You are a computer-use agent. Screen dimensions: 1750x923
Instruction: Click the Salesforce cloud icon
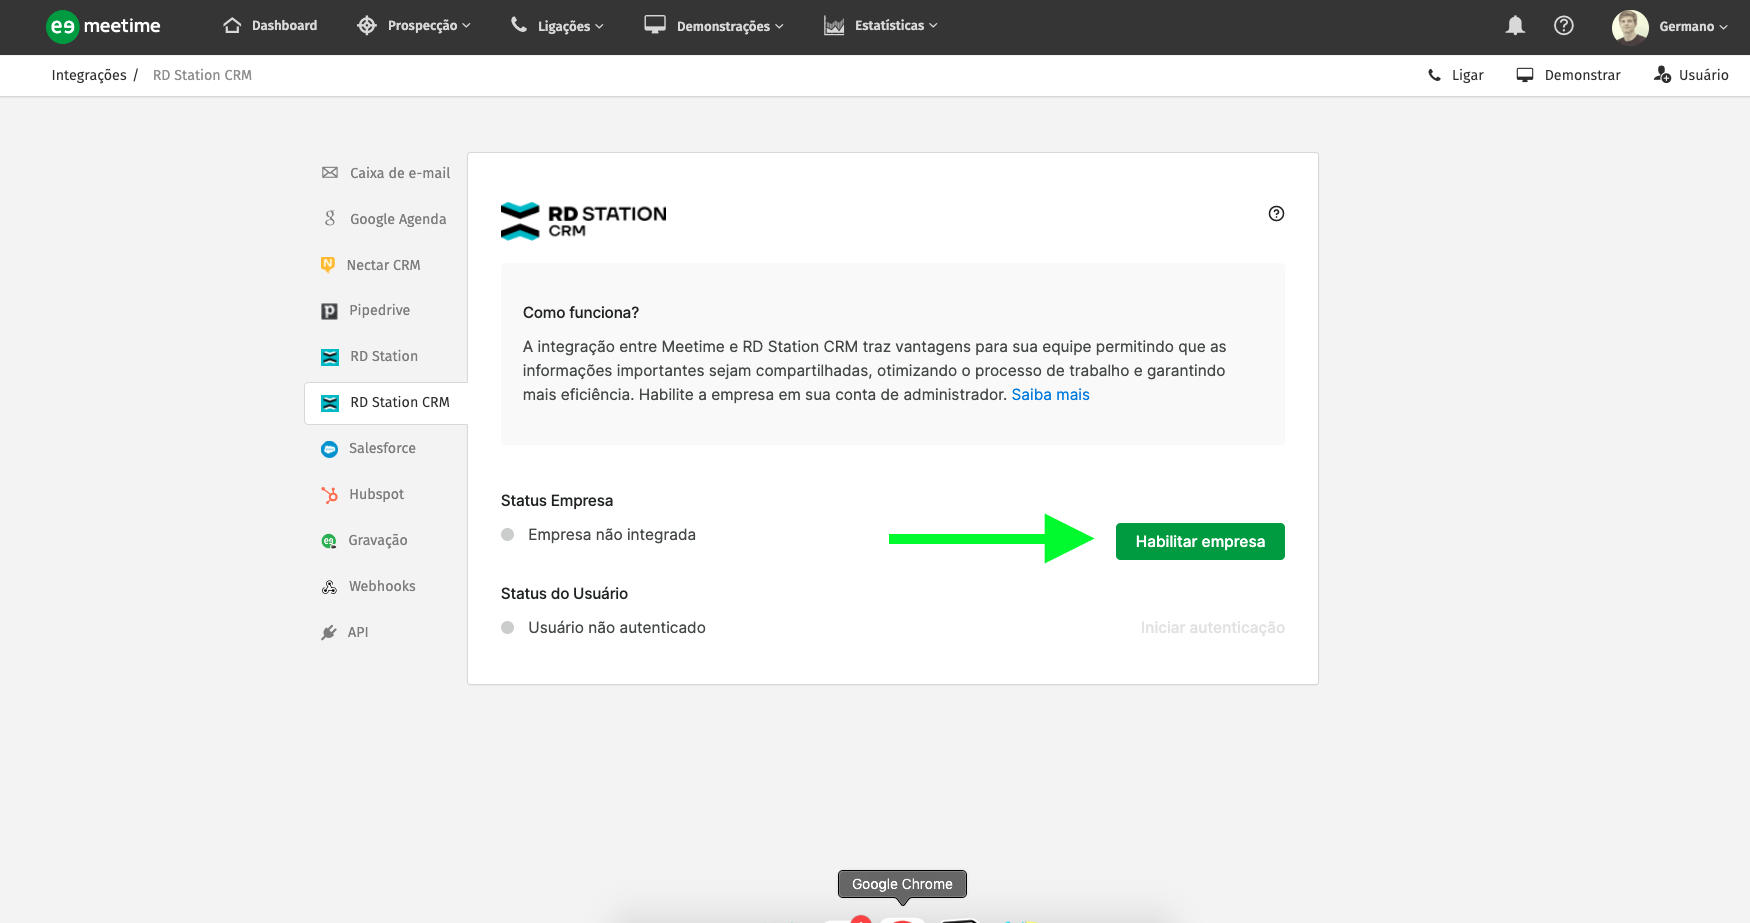329,449
